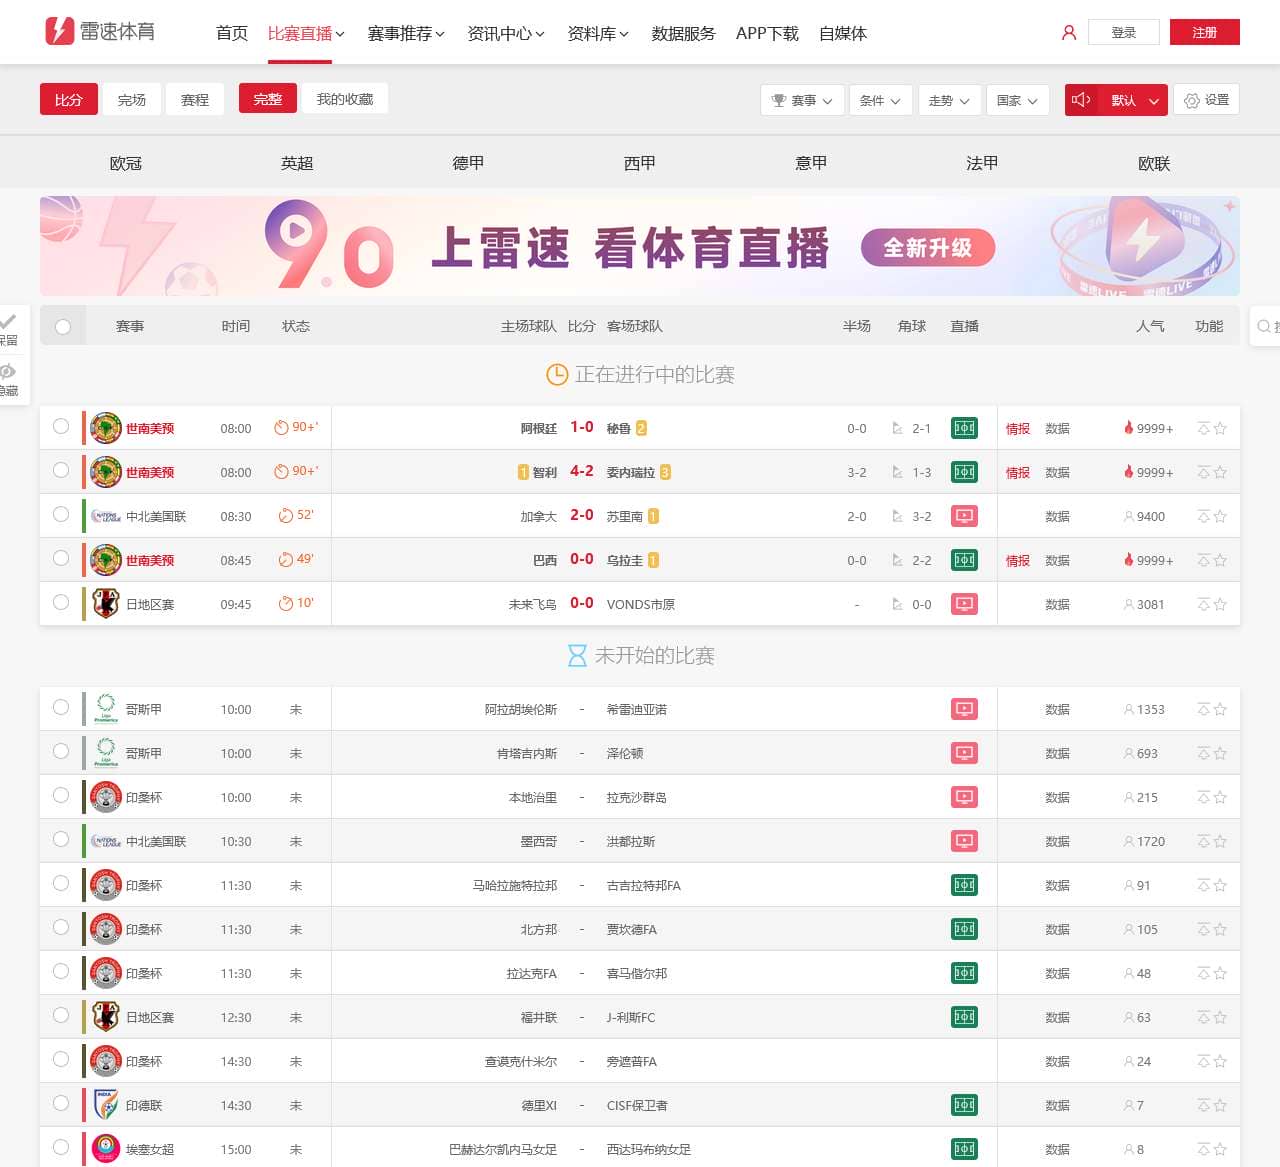Viewport: 1280px width, 1167px height.
Task: Select the 西甲 league tab
Action: point(639,163)
